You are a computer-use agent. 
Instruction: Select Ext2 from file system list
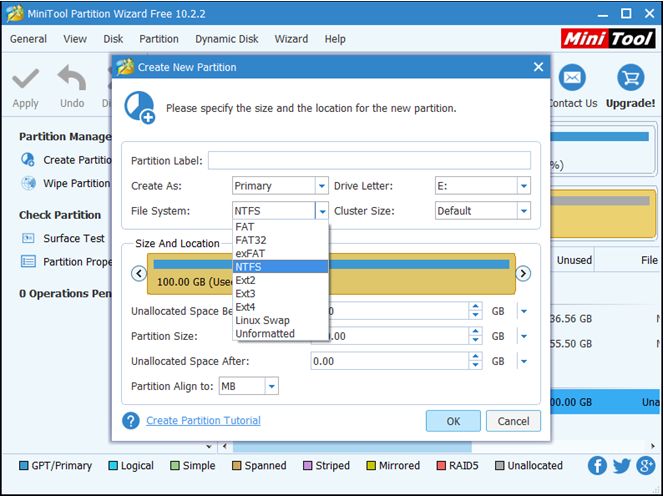[280, 280]
